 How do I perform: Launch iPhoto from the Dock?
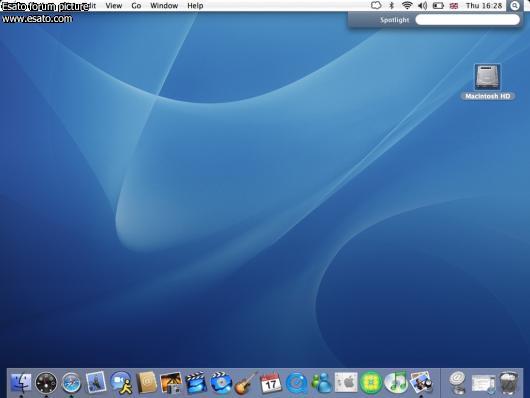(x=171, y=383)
